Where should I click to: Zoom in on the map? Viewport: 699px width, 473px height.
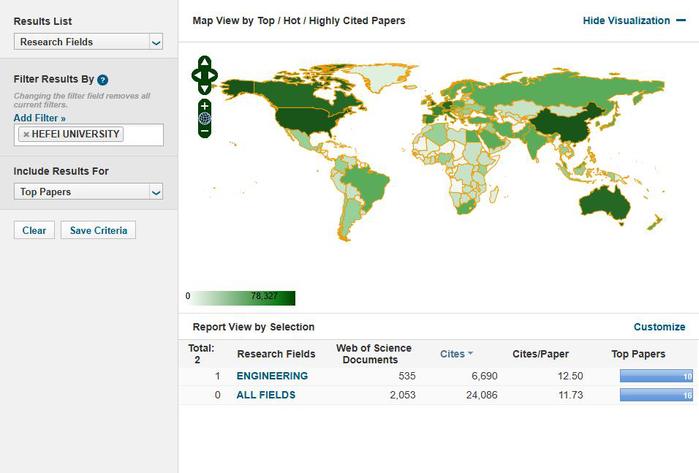204,105
